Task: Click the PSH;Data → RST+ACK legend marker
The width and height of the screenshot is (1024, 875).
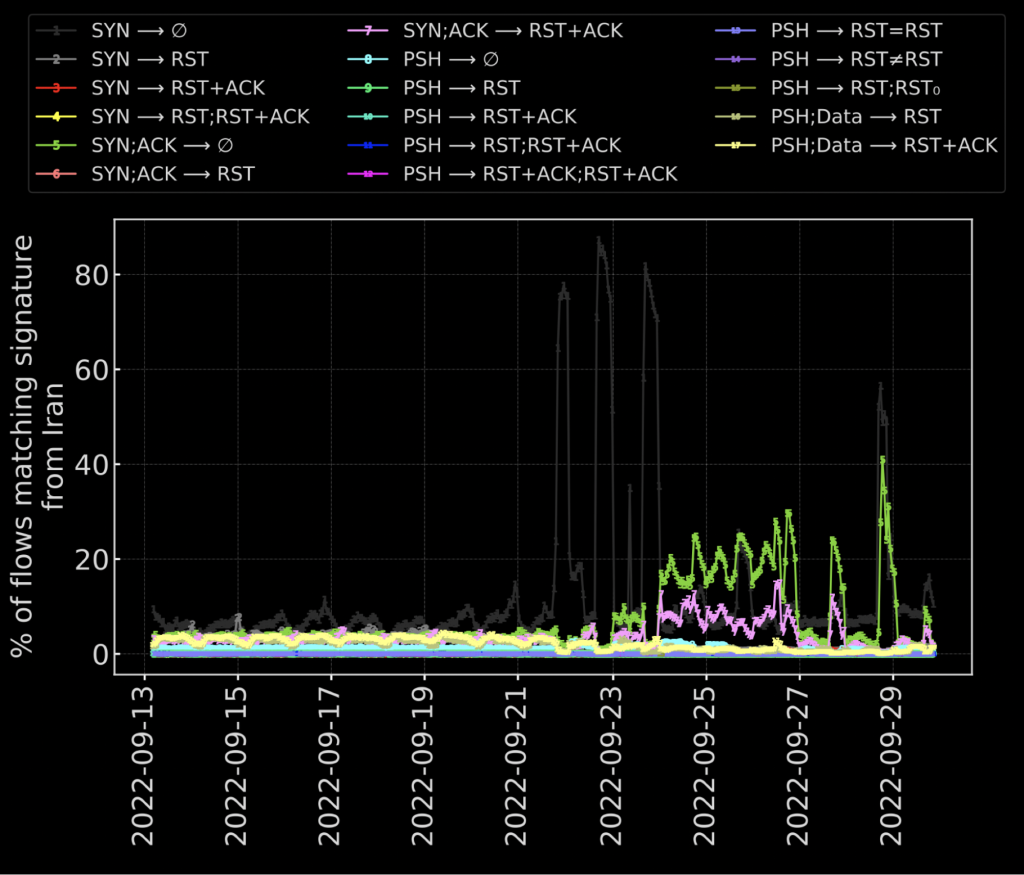Action: tap(736, 146)
